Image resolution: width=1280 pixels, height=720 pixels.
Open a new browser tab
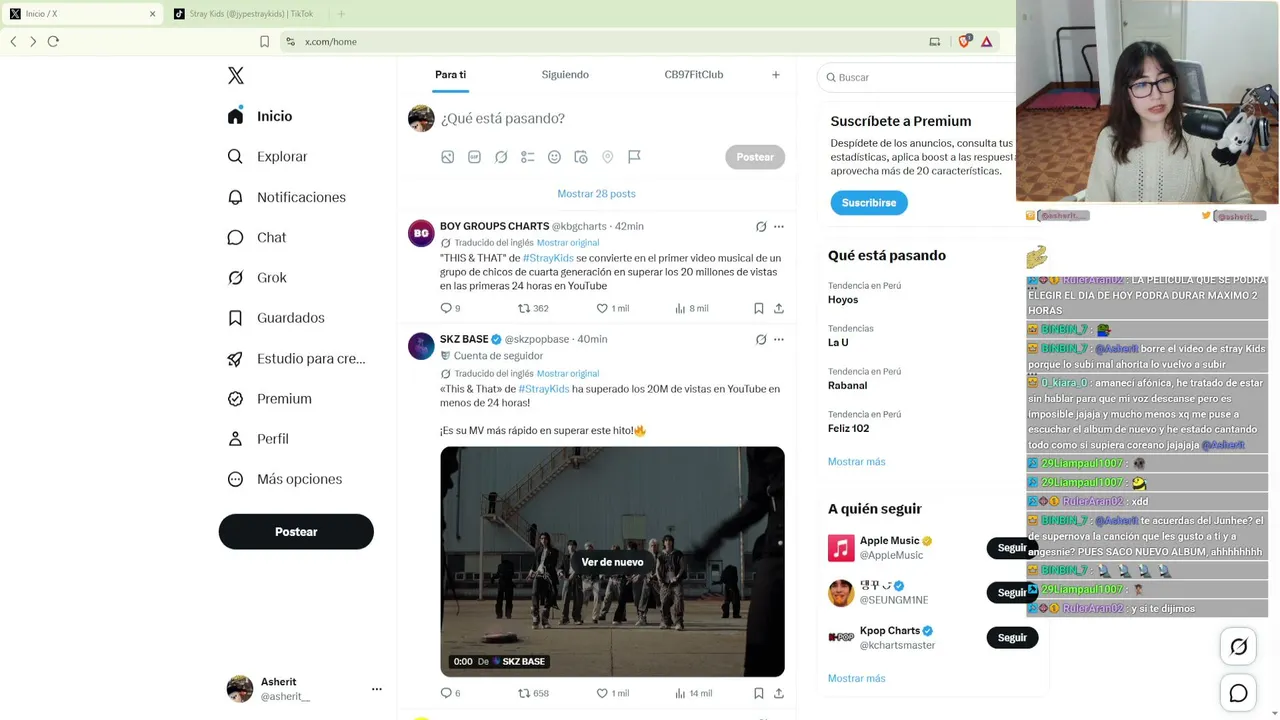[x=341, y=14]
